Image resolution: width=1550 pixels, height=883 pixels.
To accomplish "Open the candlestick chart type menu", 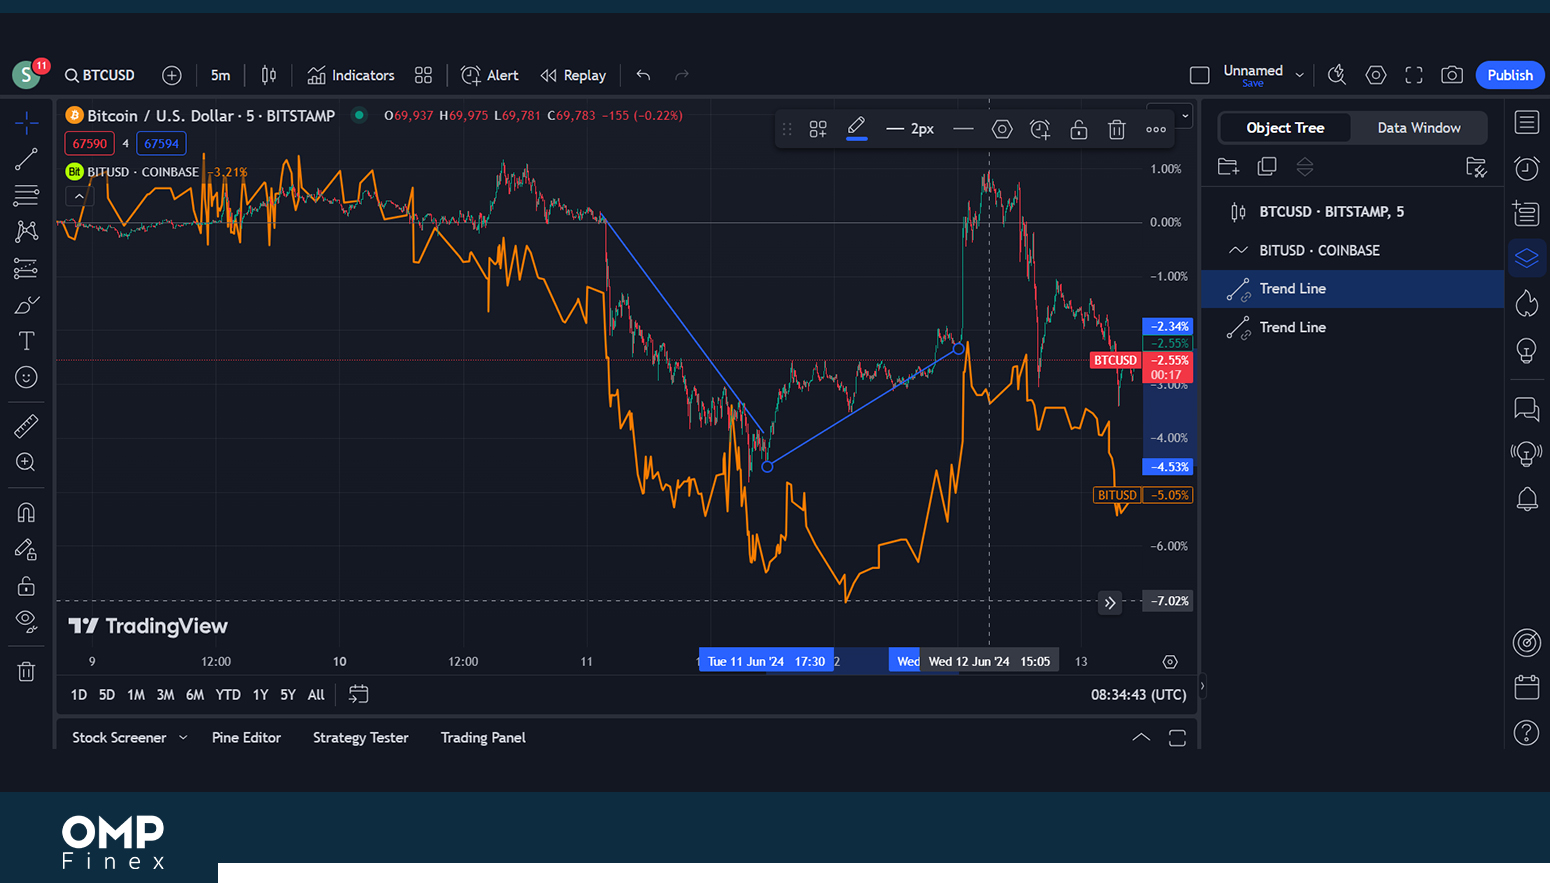I will tap(269, 75).
